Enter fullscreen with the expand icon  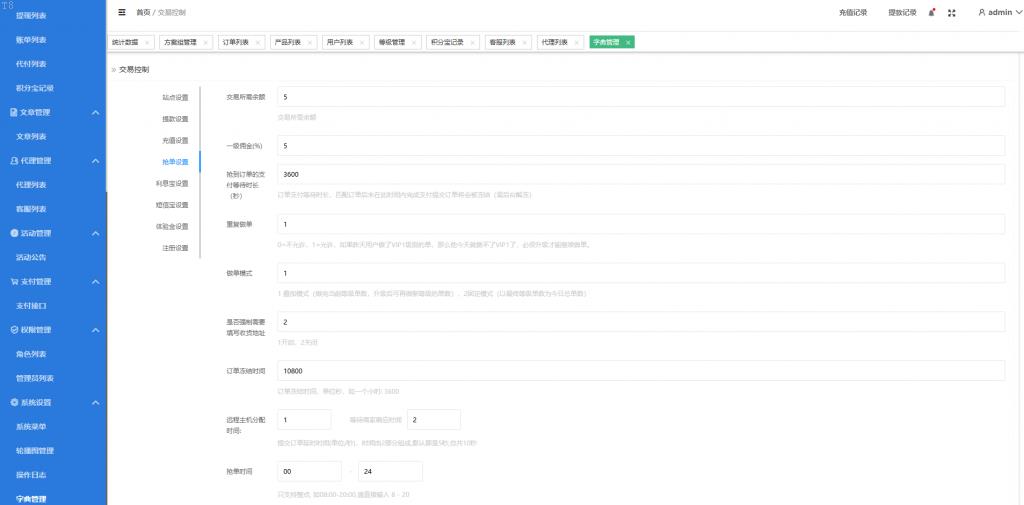pyautogui.click(x=952, y=12)
